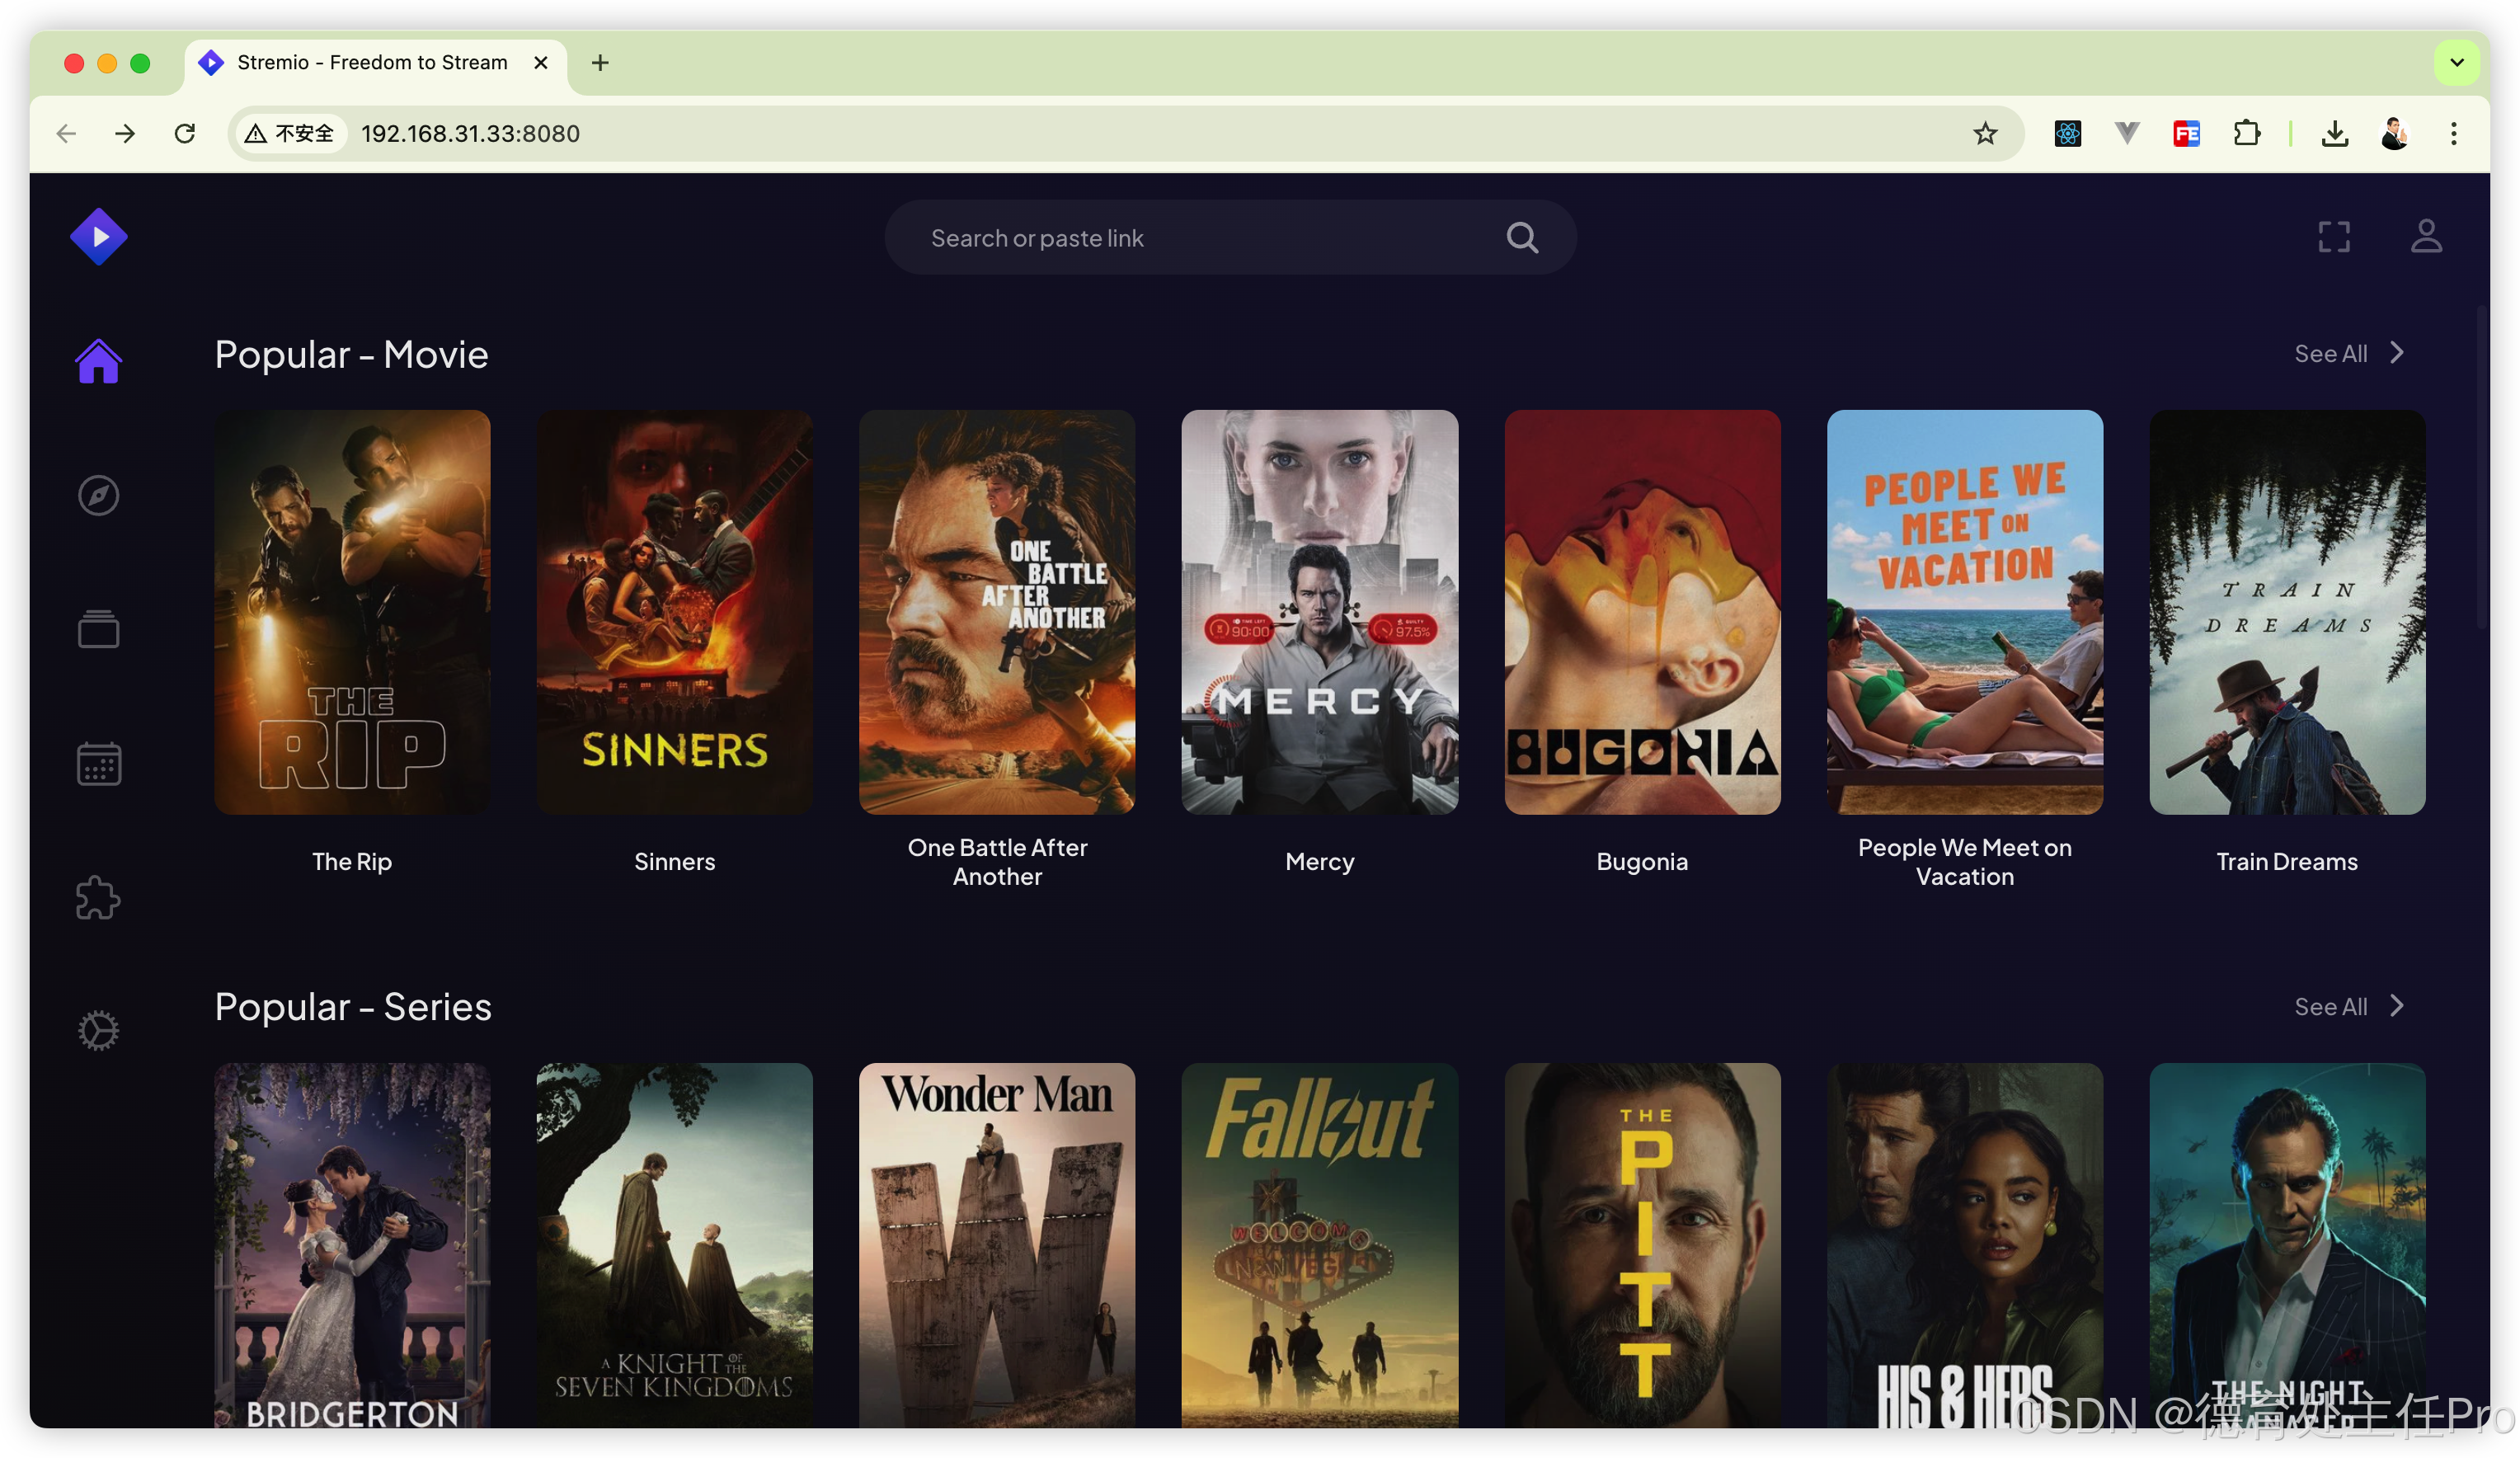
Task: Open the Calendar icon in sidebar
Action: tap(98, 763)
